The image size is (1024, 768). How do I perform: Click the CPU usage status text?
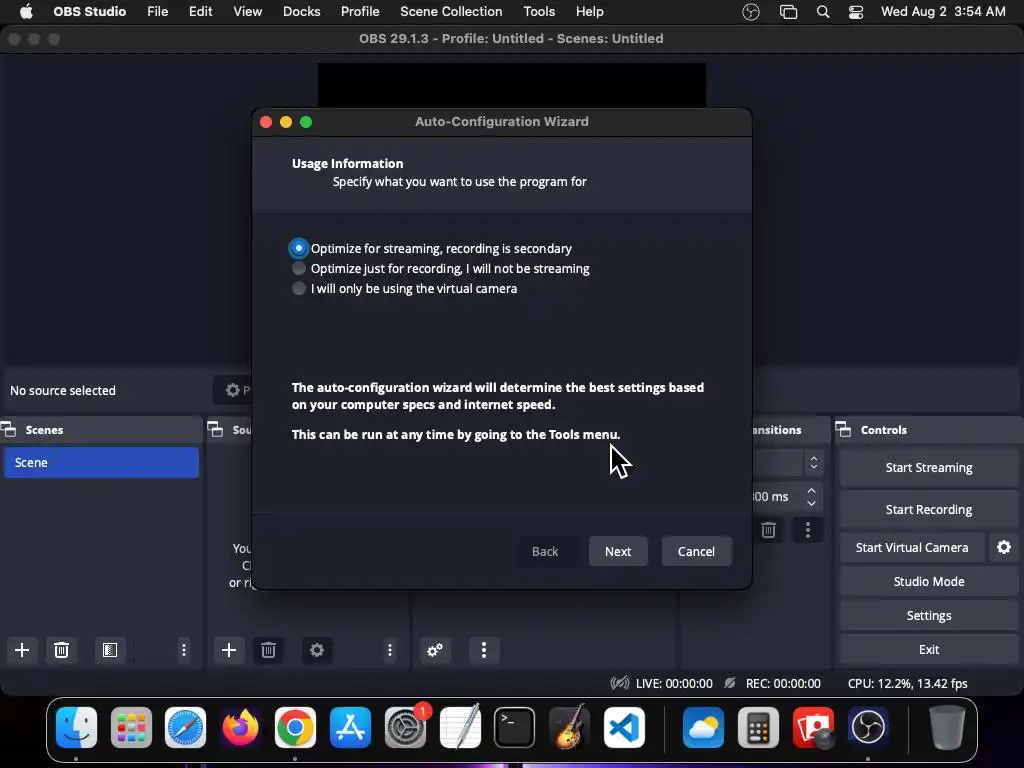tap(908, 683)
